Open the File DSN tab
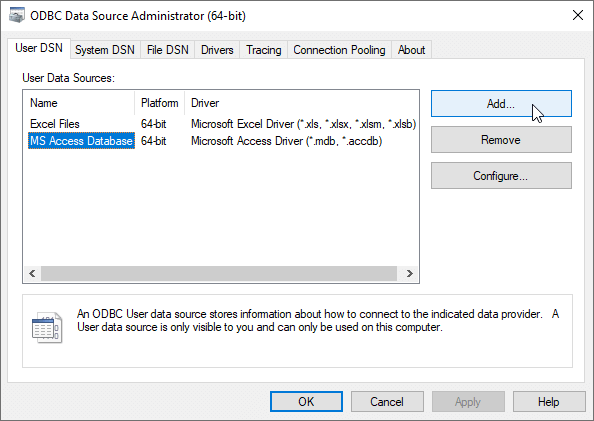 (x=167, y=50)
